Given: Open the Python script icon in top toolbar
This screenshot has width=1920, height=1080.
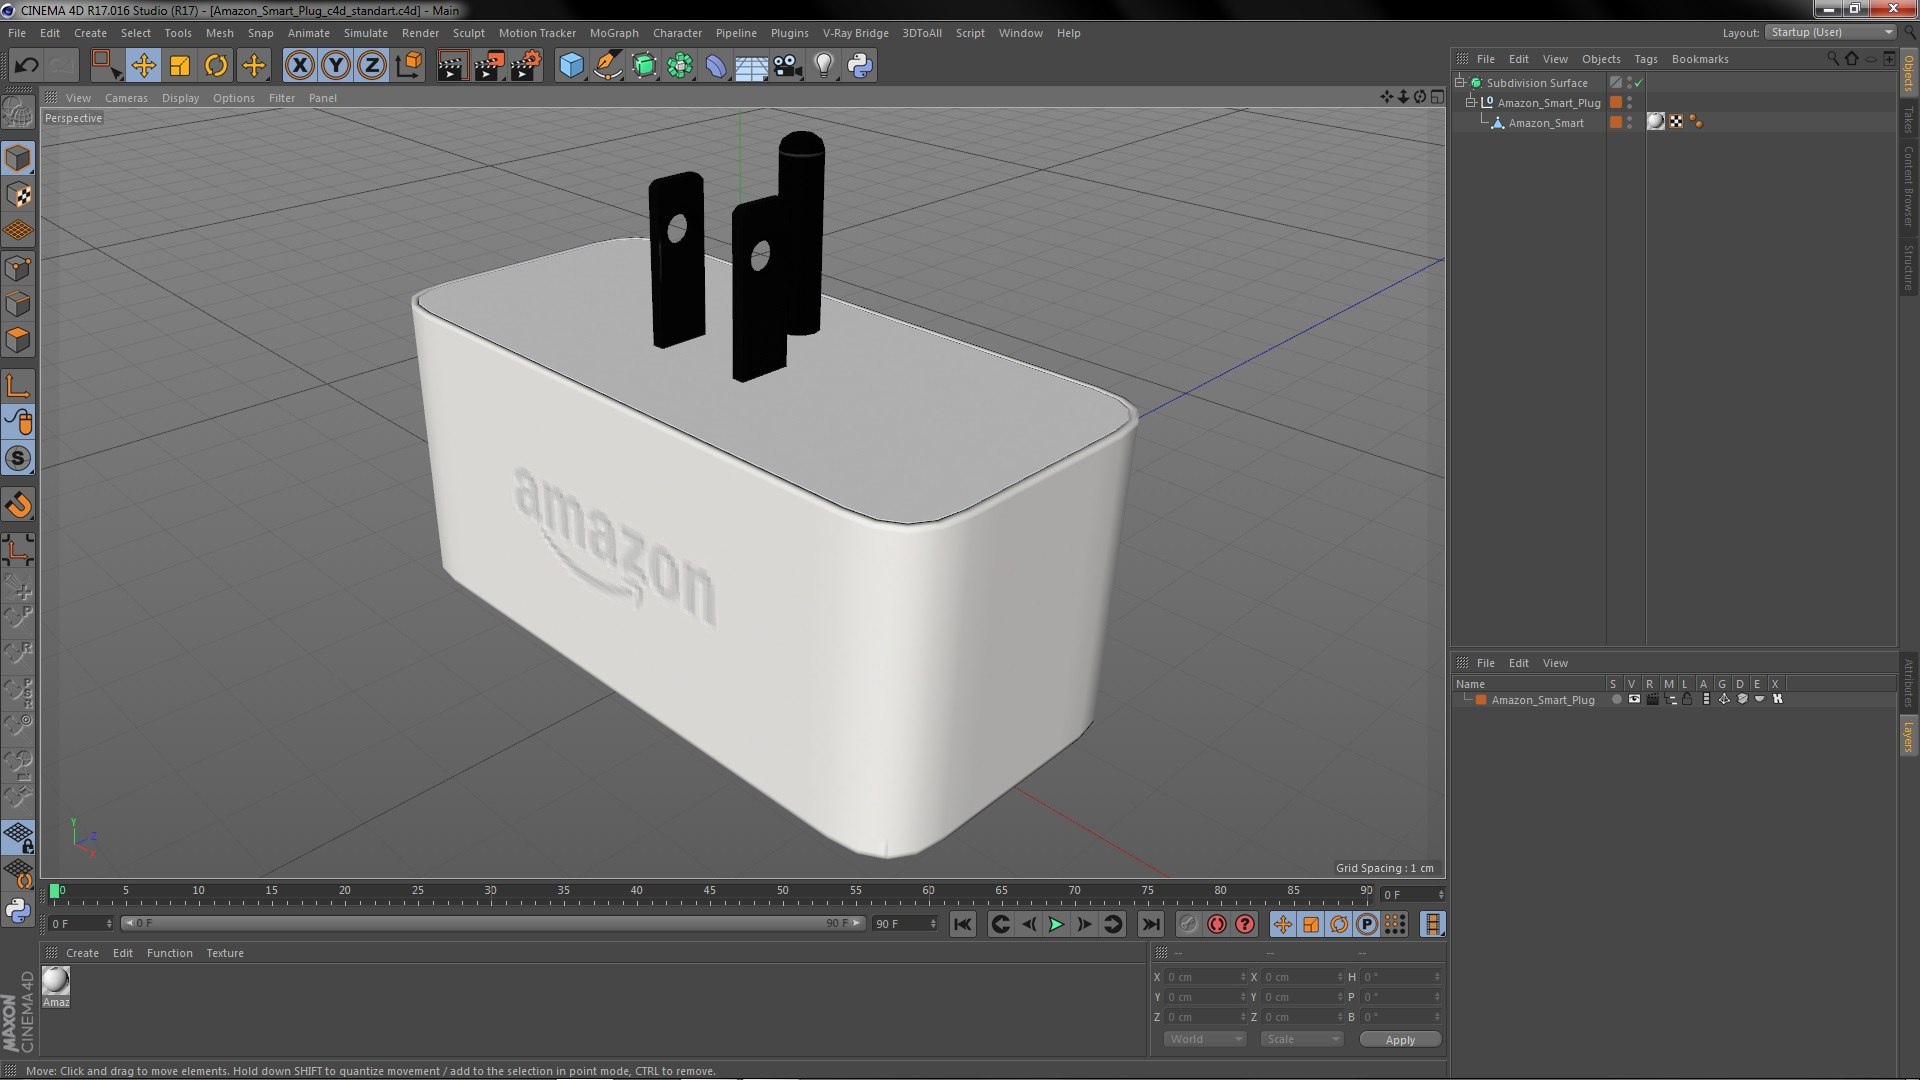Looking at the screenshot, I should point(860,66).
